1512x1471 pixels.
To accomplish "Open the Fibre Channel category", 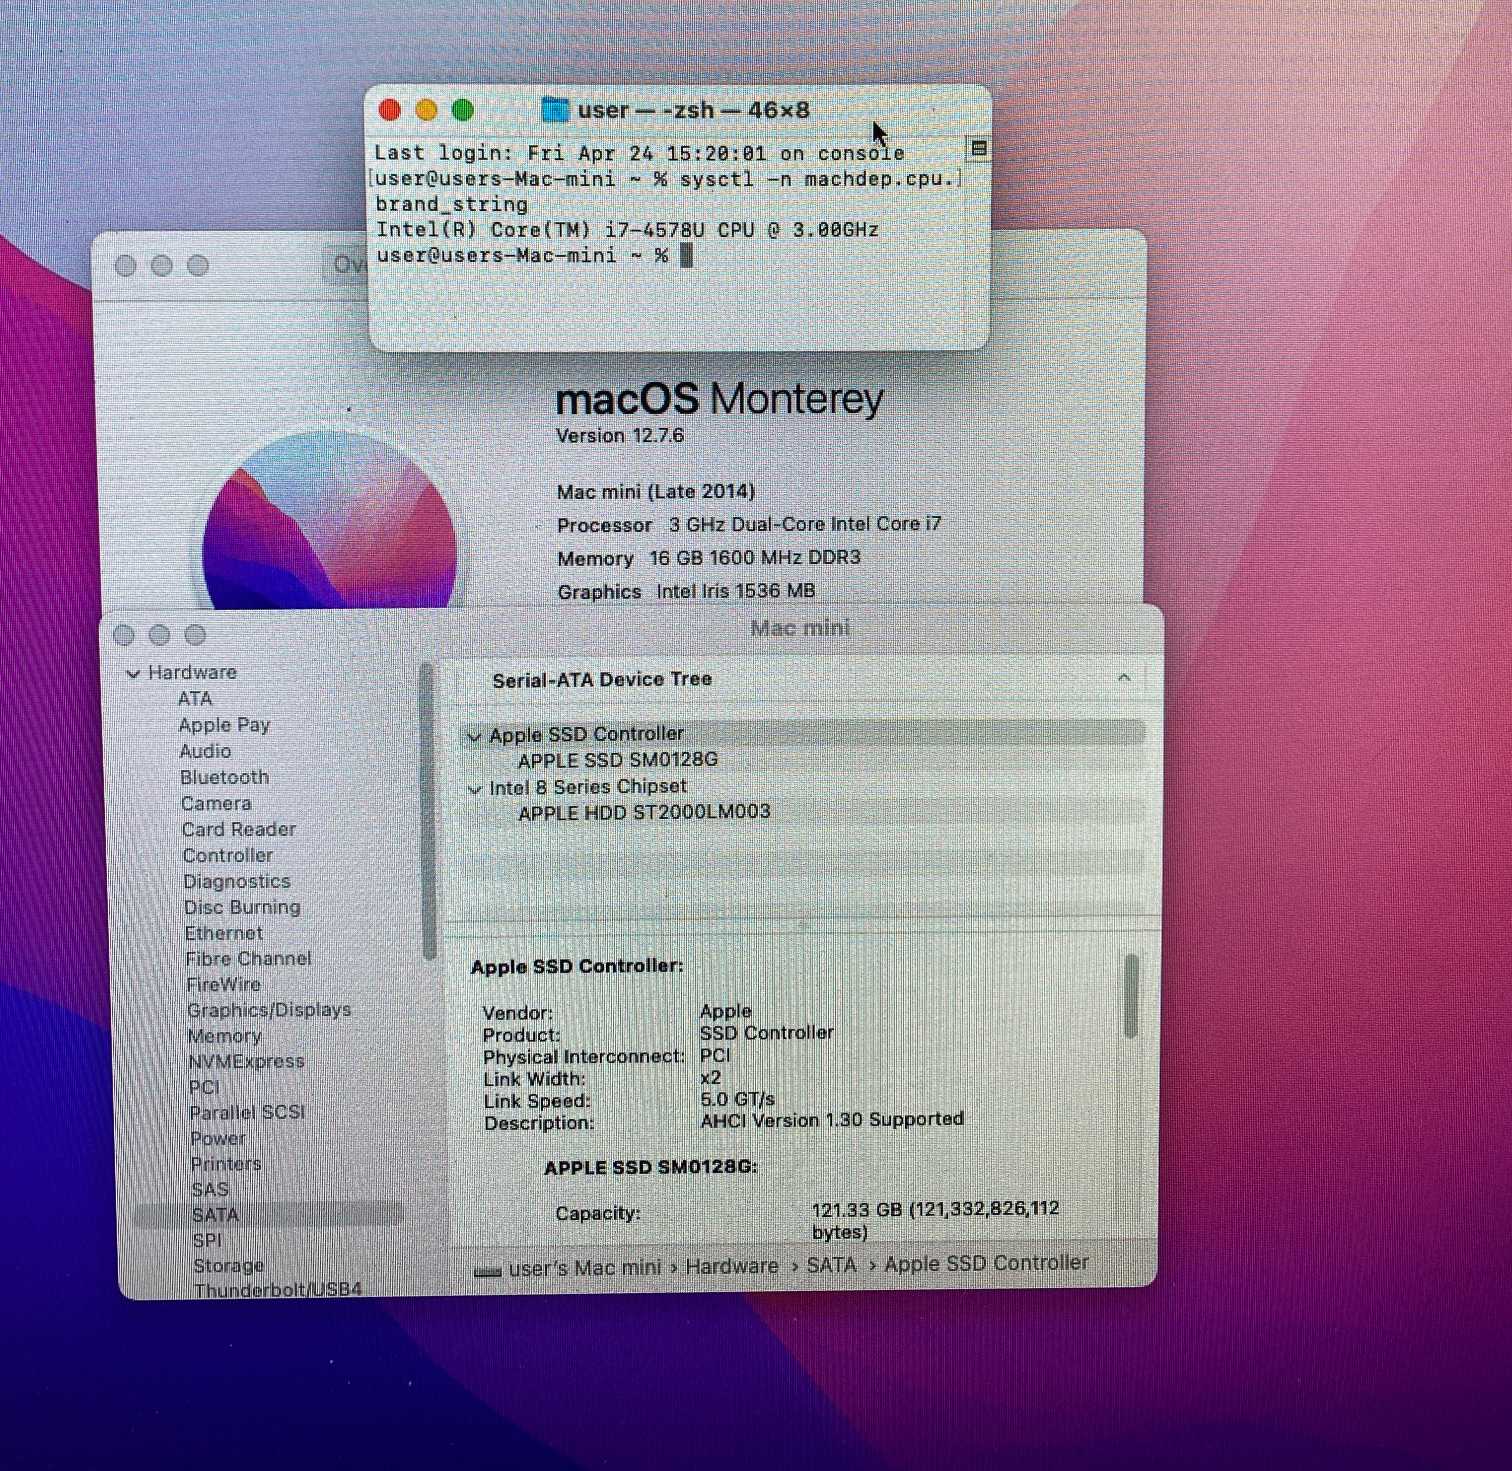I will [x=248, y=958].
